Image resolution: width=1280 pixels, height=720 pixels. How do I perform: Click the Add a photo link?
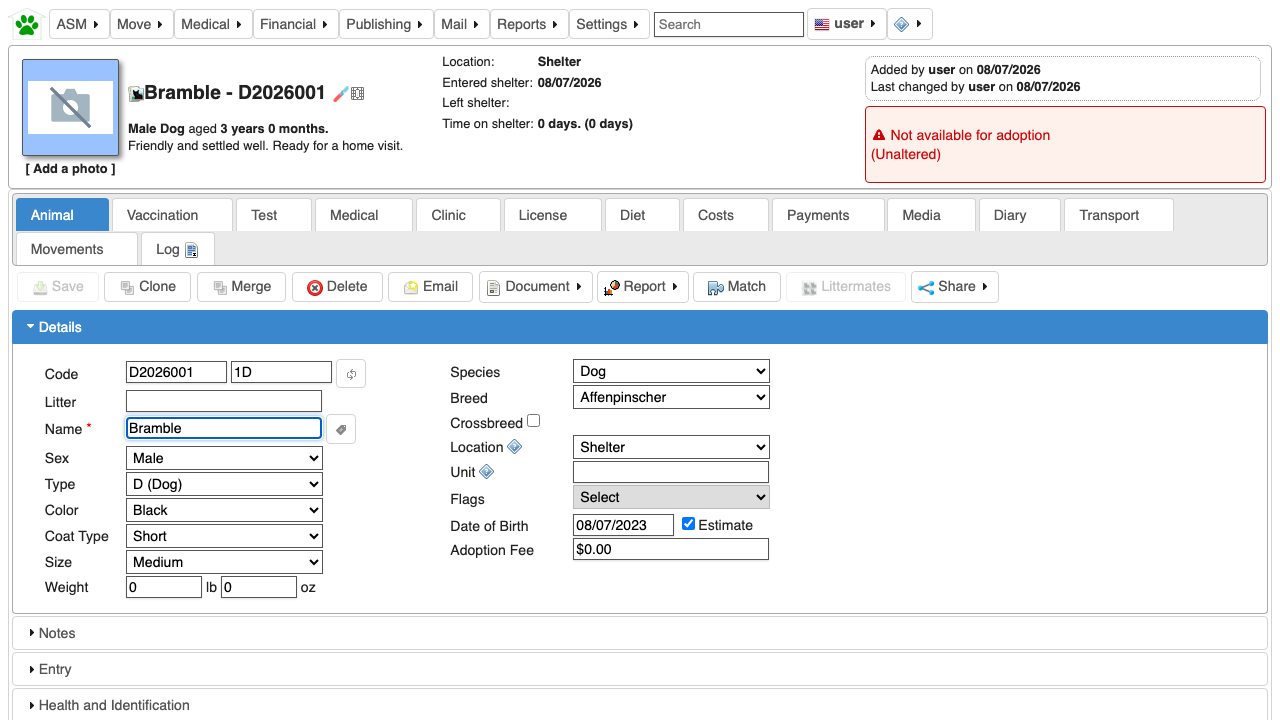point(70,169)
